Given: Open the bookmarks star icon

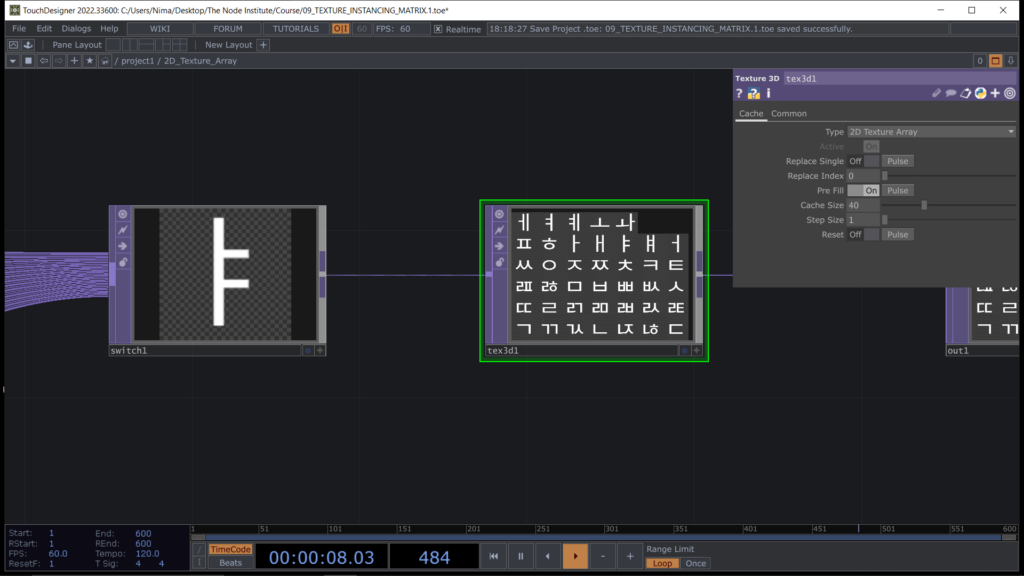Looking at the screenshot, I should tap(89, 61).
